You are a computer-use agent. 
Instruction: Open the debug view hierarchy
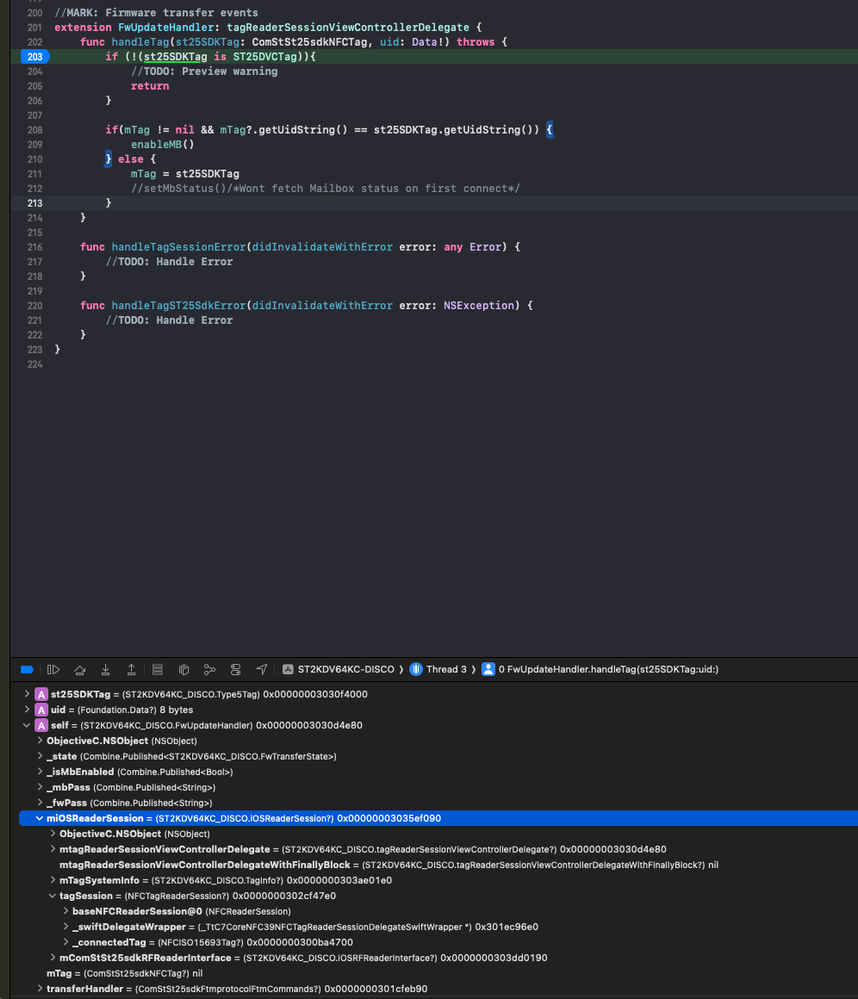pos(158,669)
